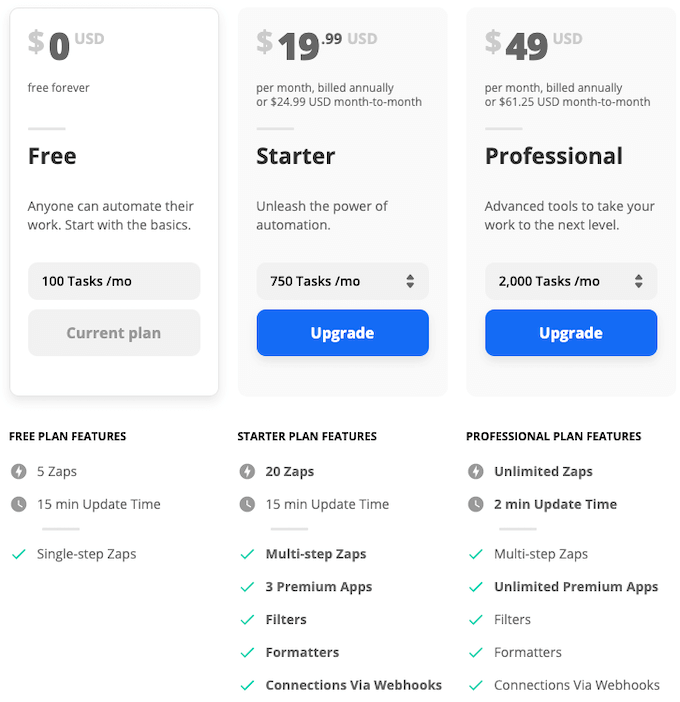Click checkmark beside Professional Filters feature
The height and width of the screenshot is (702, 680).
475,620
